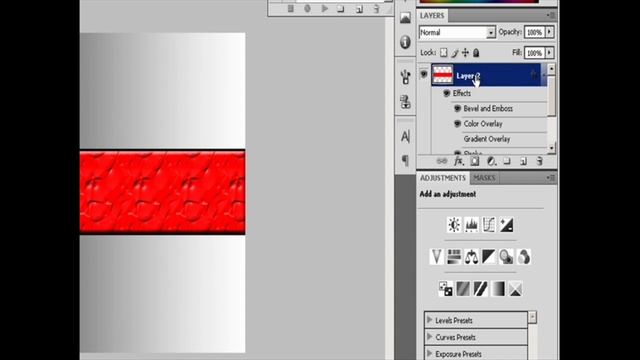Viewport: 640px width, 360px height.
Task: Hide the Bevel and Emboss effect
Action: (457, 109)
